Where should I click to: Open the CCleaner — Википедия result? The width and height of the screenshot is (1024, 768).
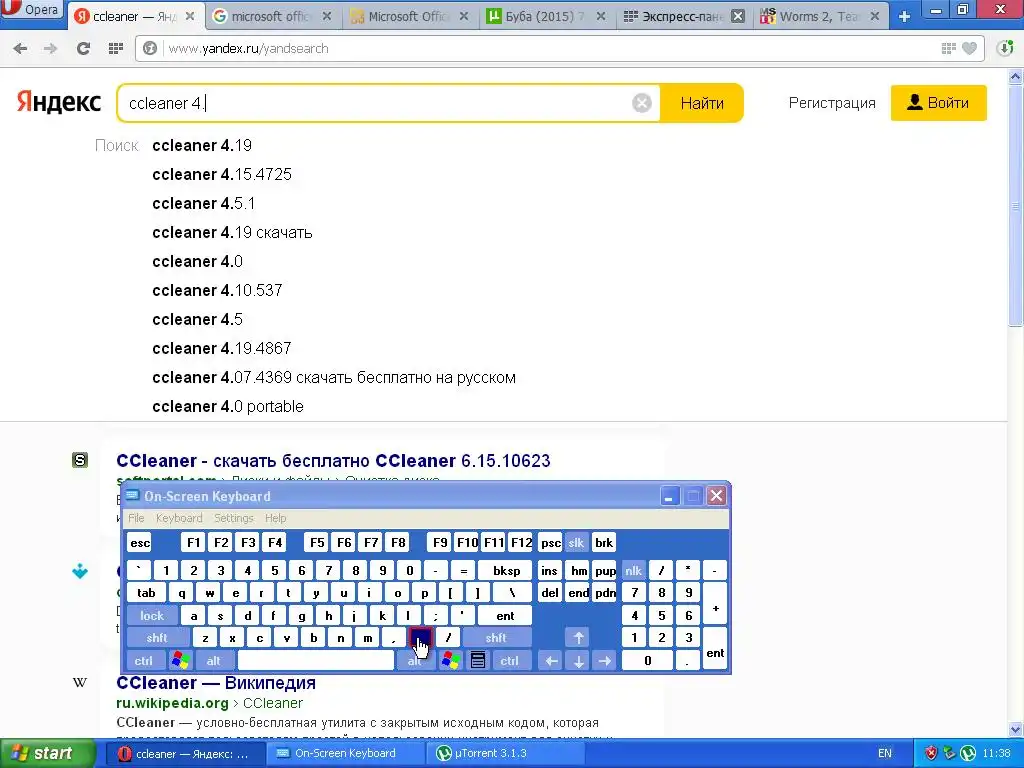216,682
